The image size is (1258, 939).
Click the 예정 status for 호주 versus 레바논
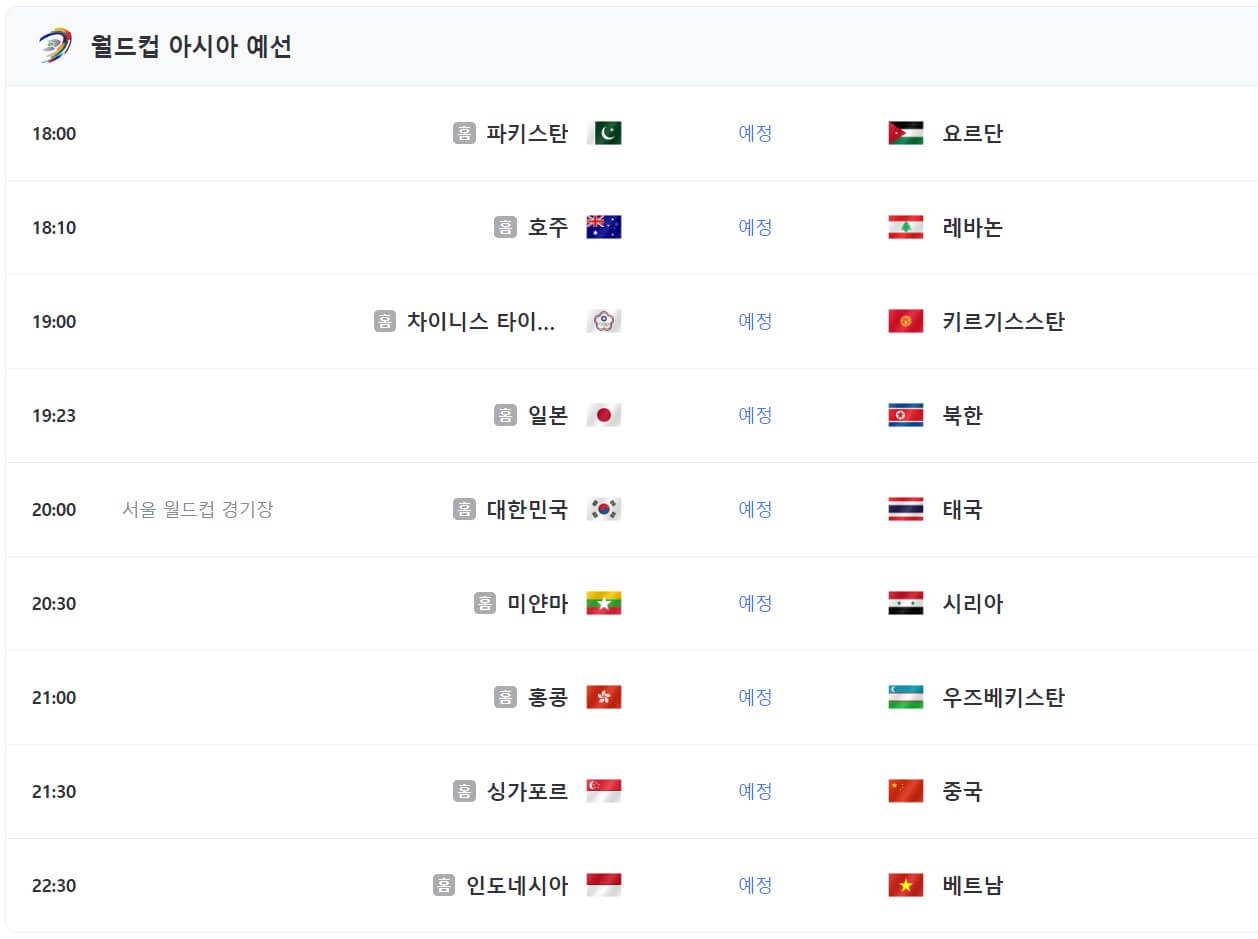click(754, 227)
